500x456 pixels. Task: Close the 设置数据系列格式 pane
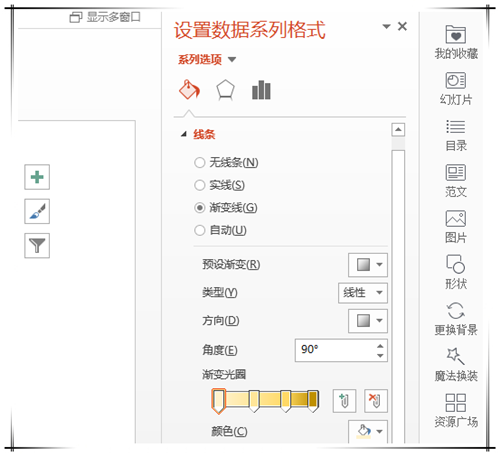[x=402, y=26]
